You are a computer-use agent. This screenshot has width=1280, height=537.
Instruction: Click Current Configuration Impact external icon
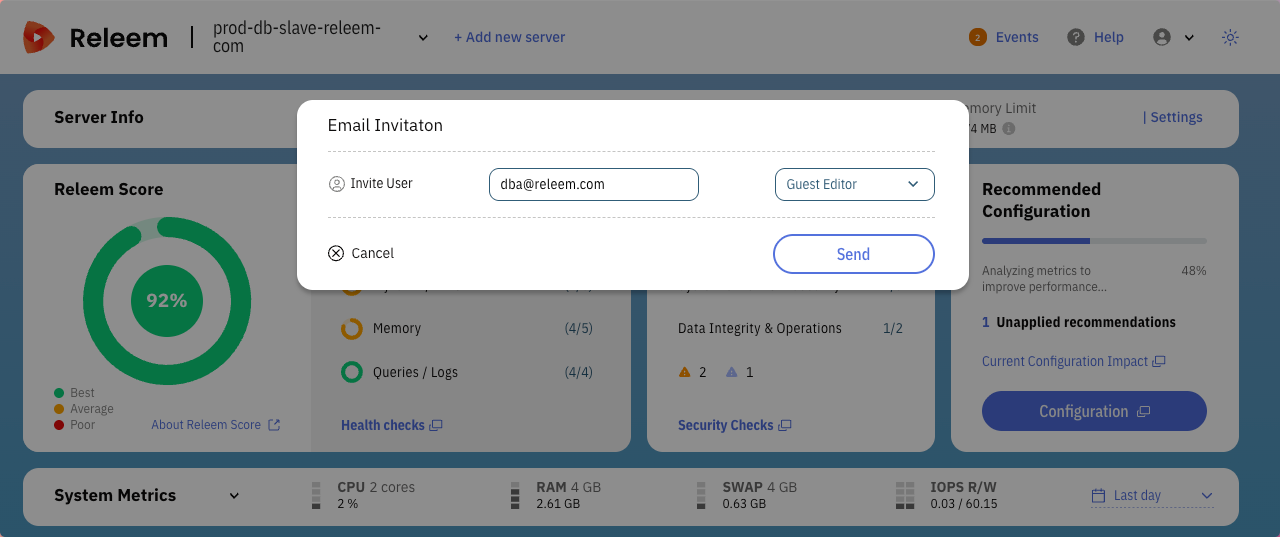[1159, 361]
